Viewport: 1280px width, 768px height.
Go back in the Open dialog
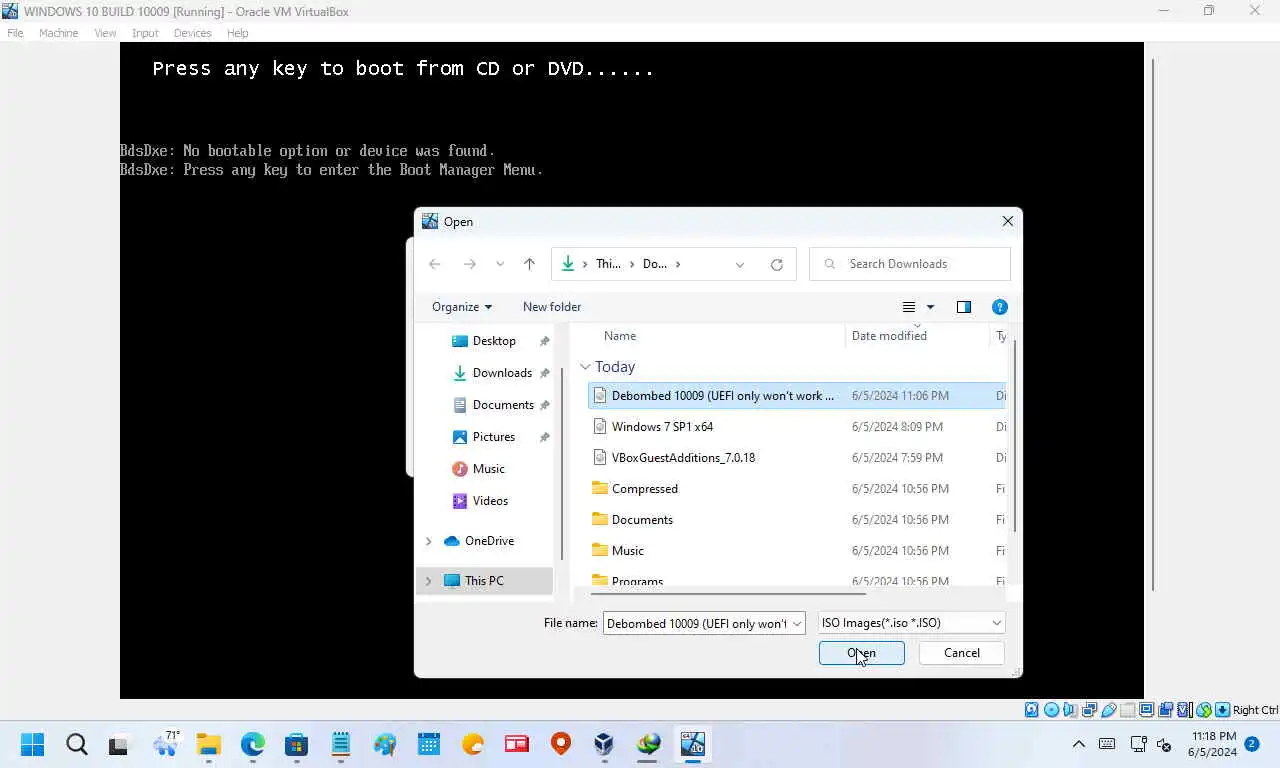(x=434, y=264)
